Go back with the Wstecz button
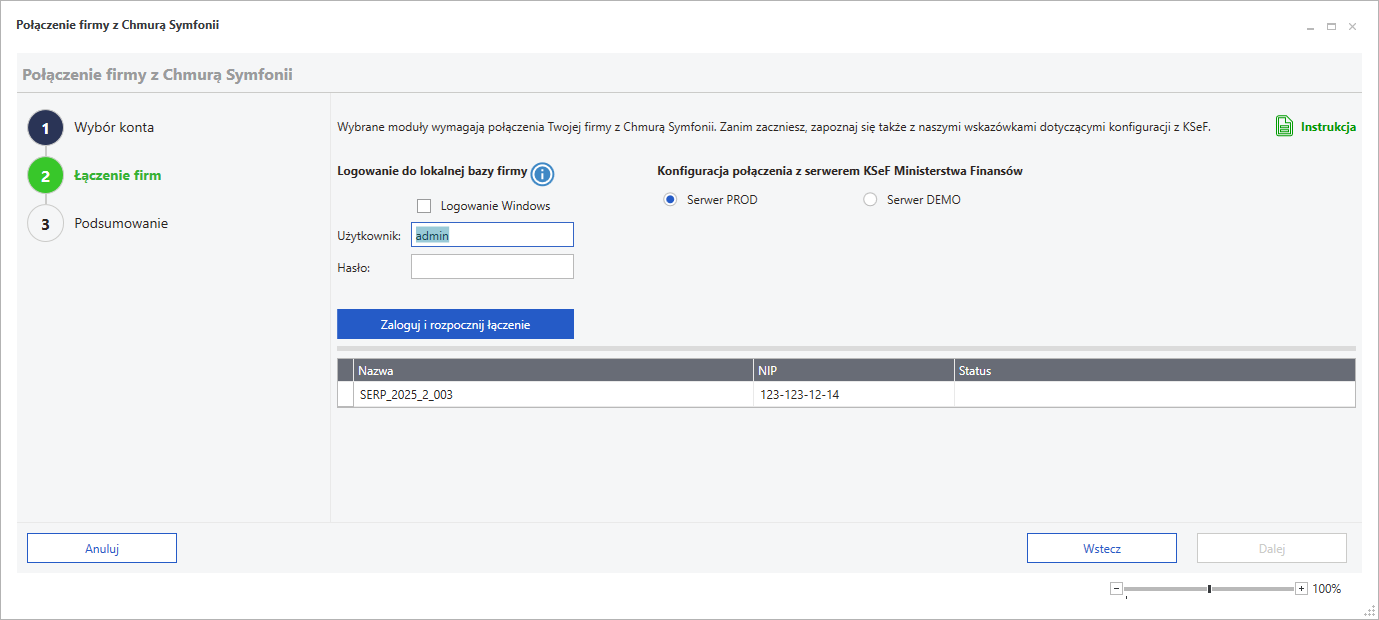Viewport: 1379px width, 620px height. [1102, 548]
